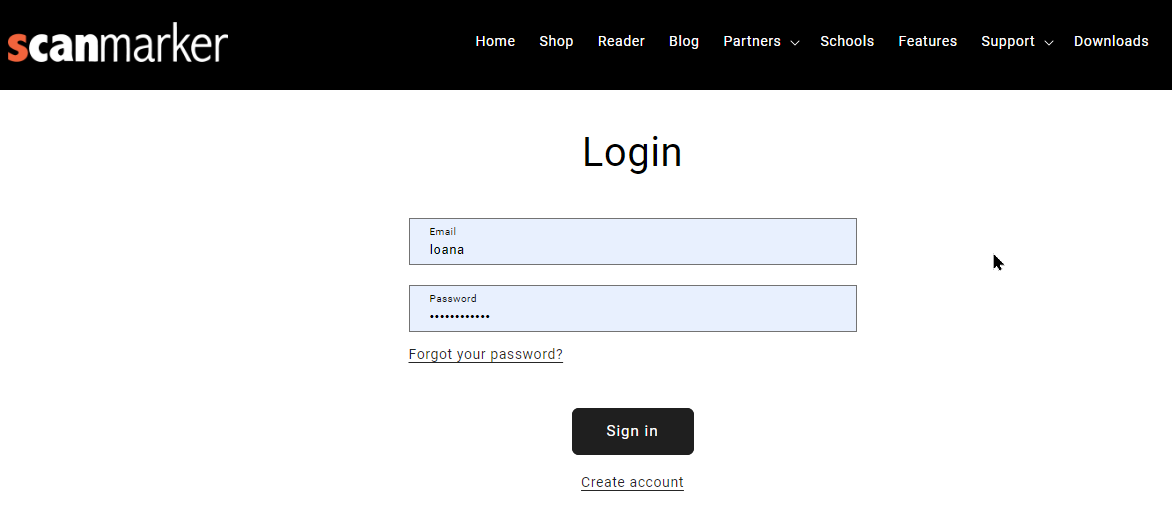Visit the Blog page
Screen dimensions: 1172x528
[684, 41]
